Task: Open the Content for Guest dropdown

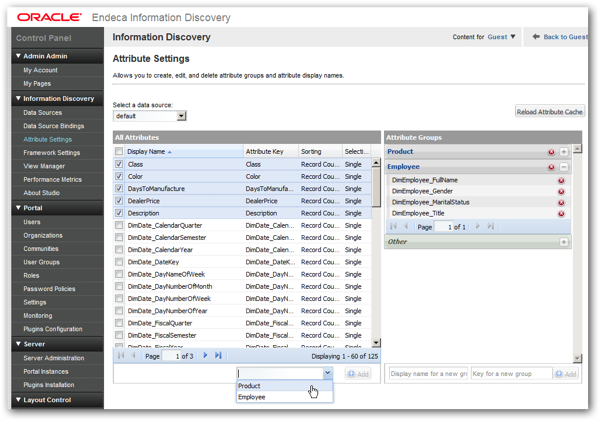Action: tap(513, 37)
